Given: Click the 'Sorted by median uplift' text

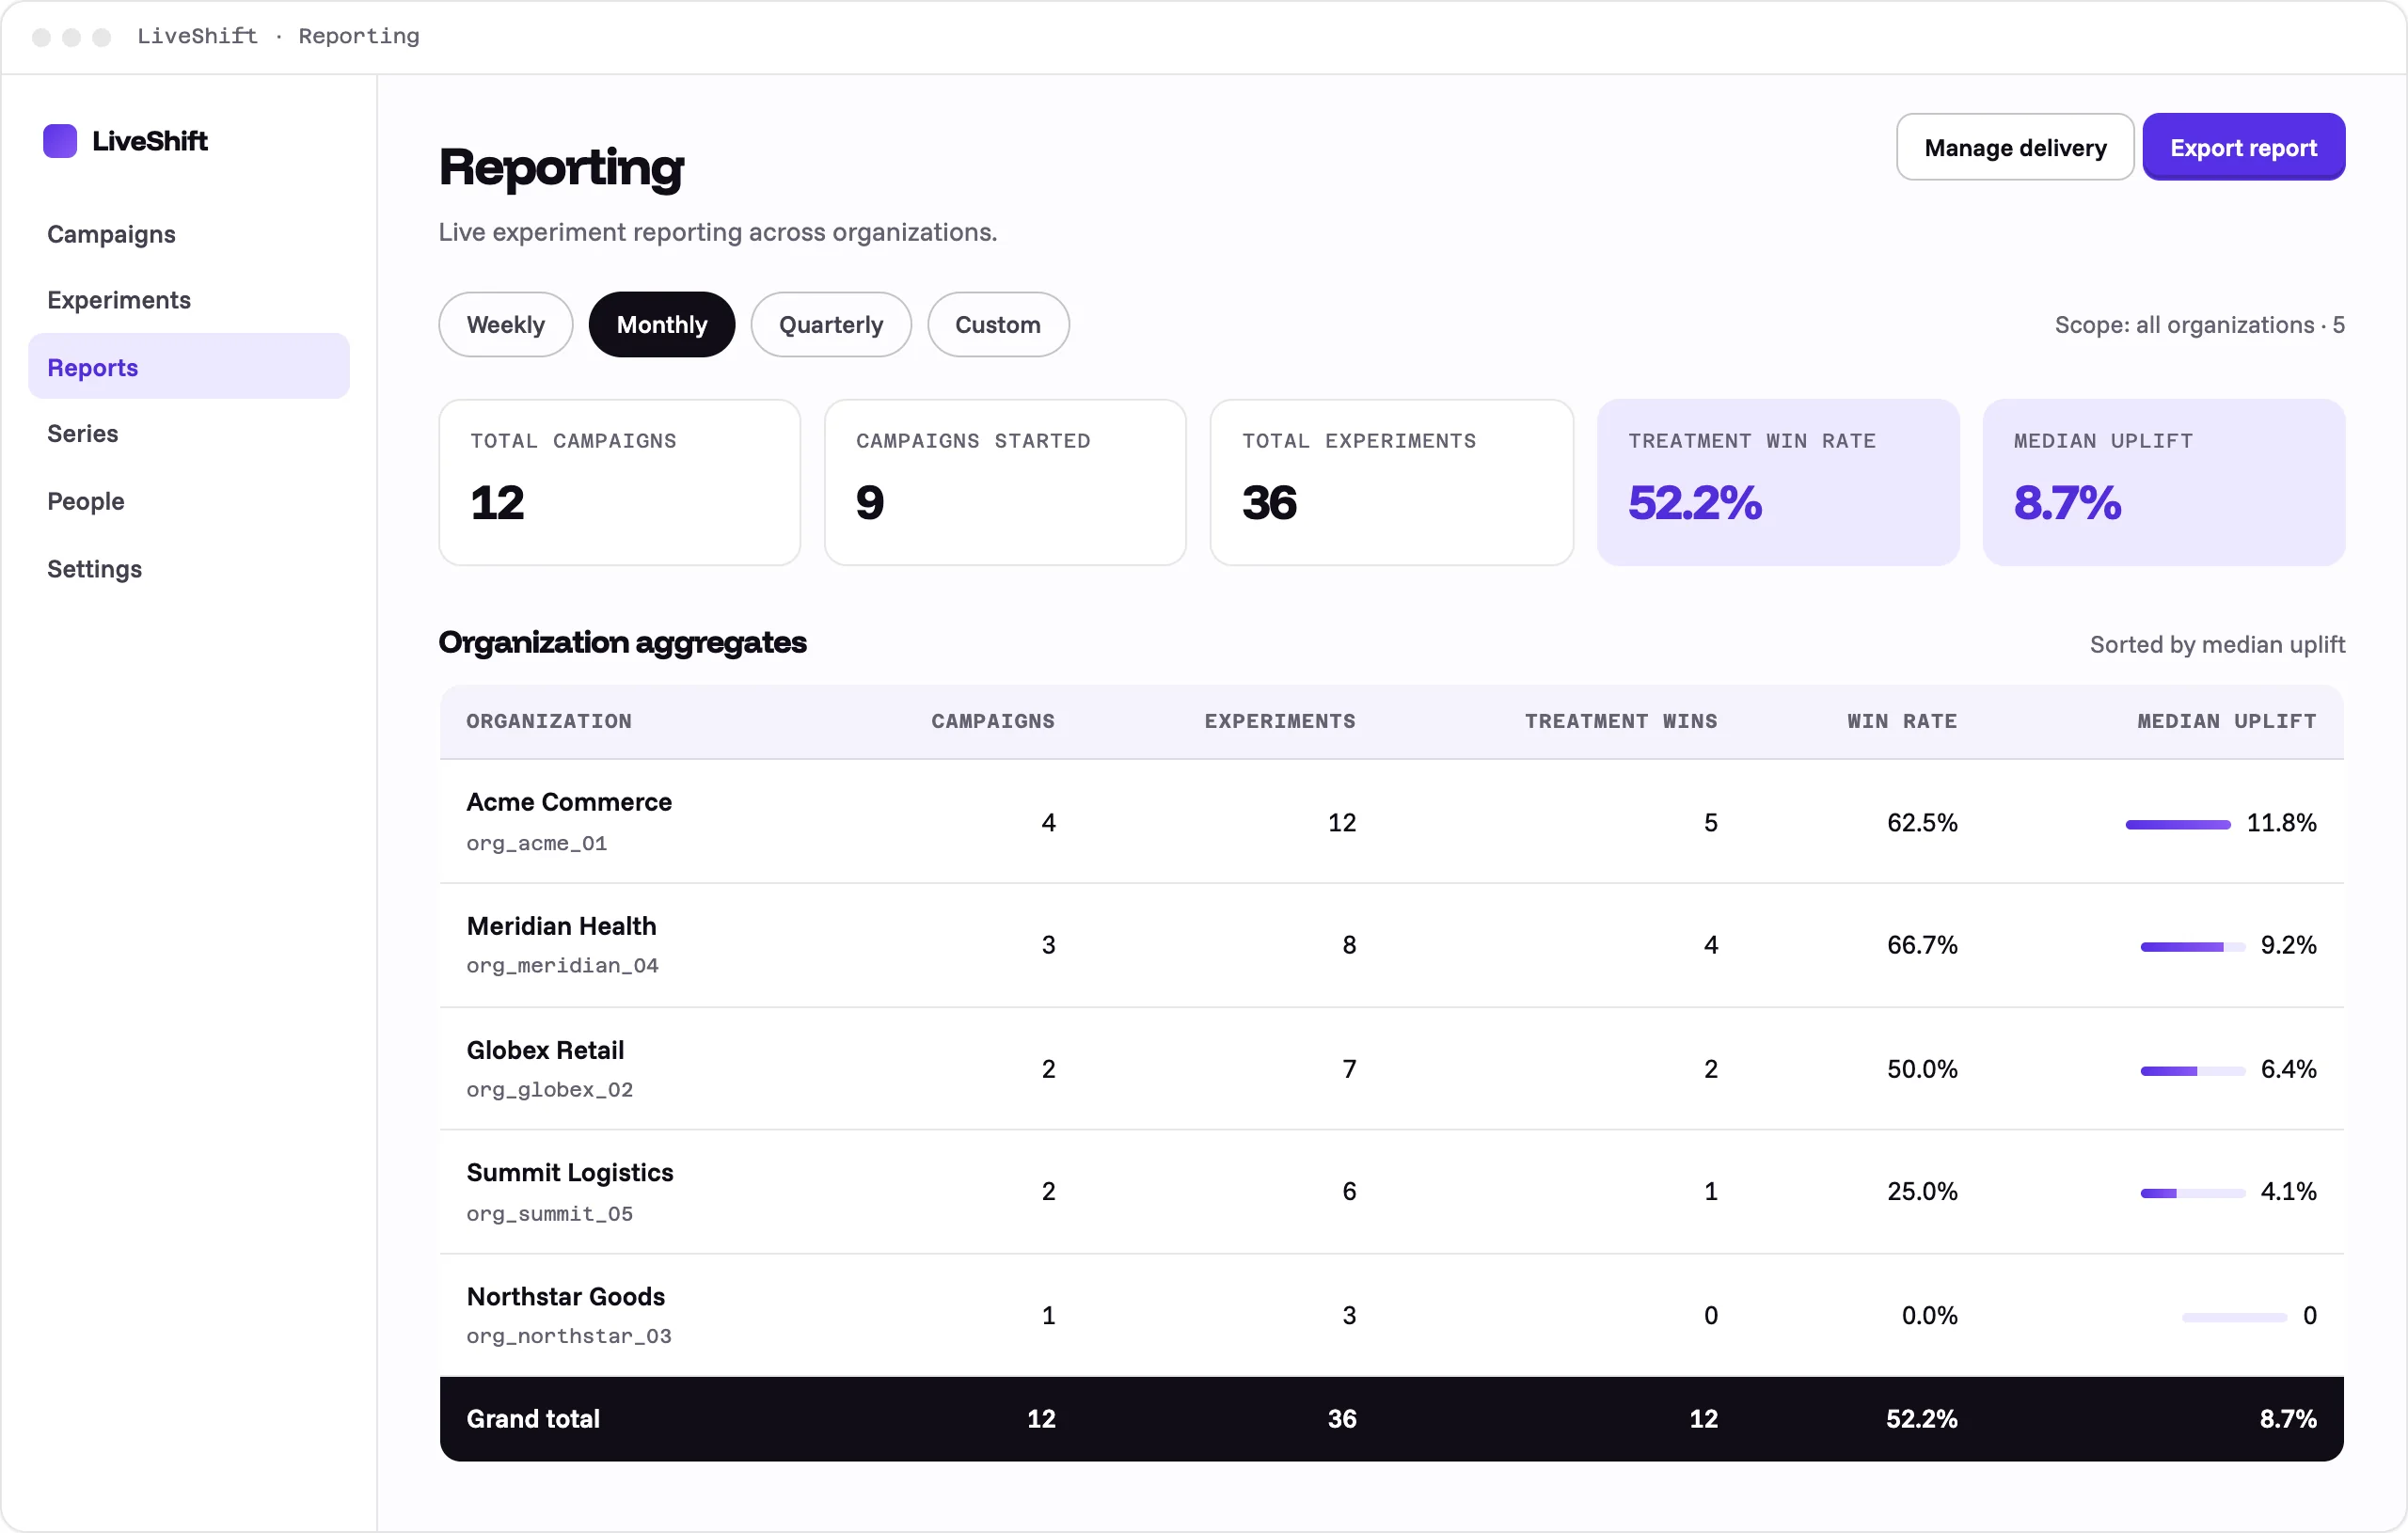Looking at the screenshot, I should [x=2217, y=644].
